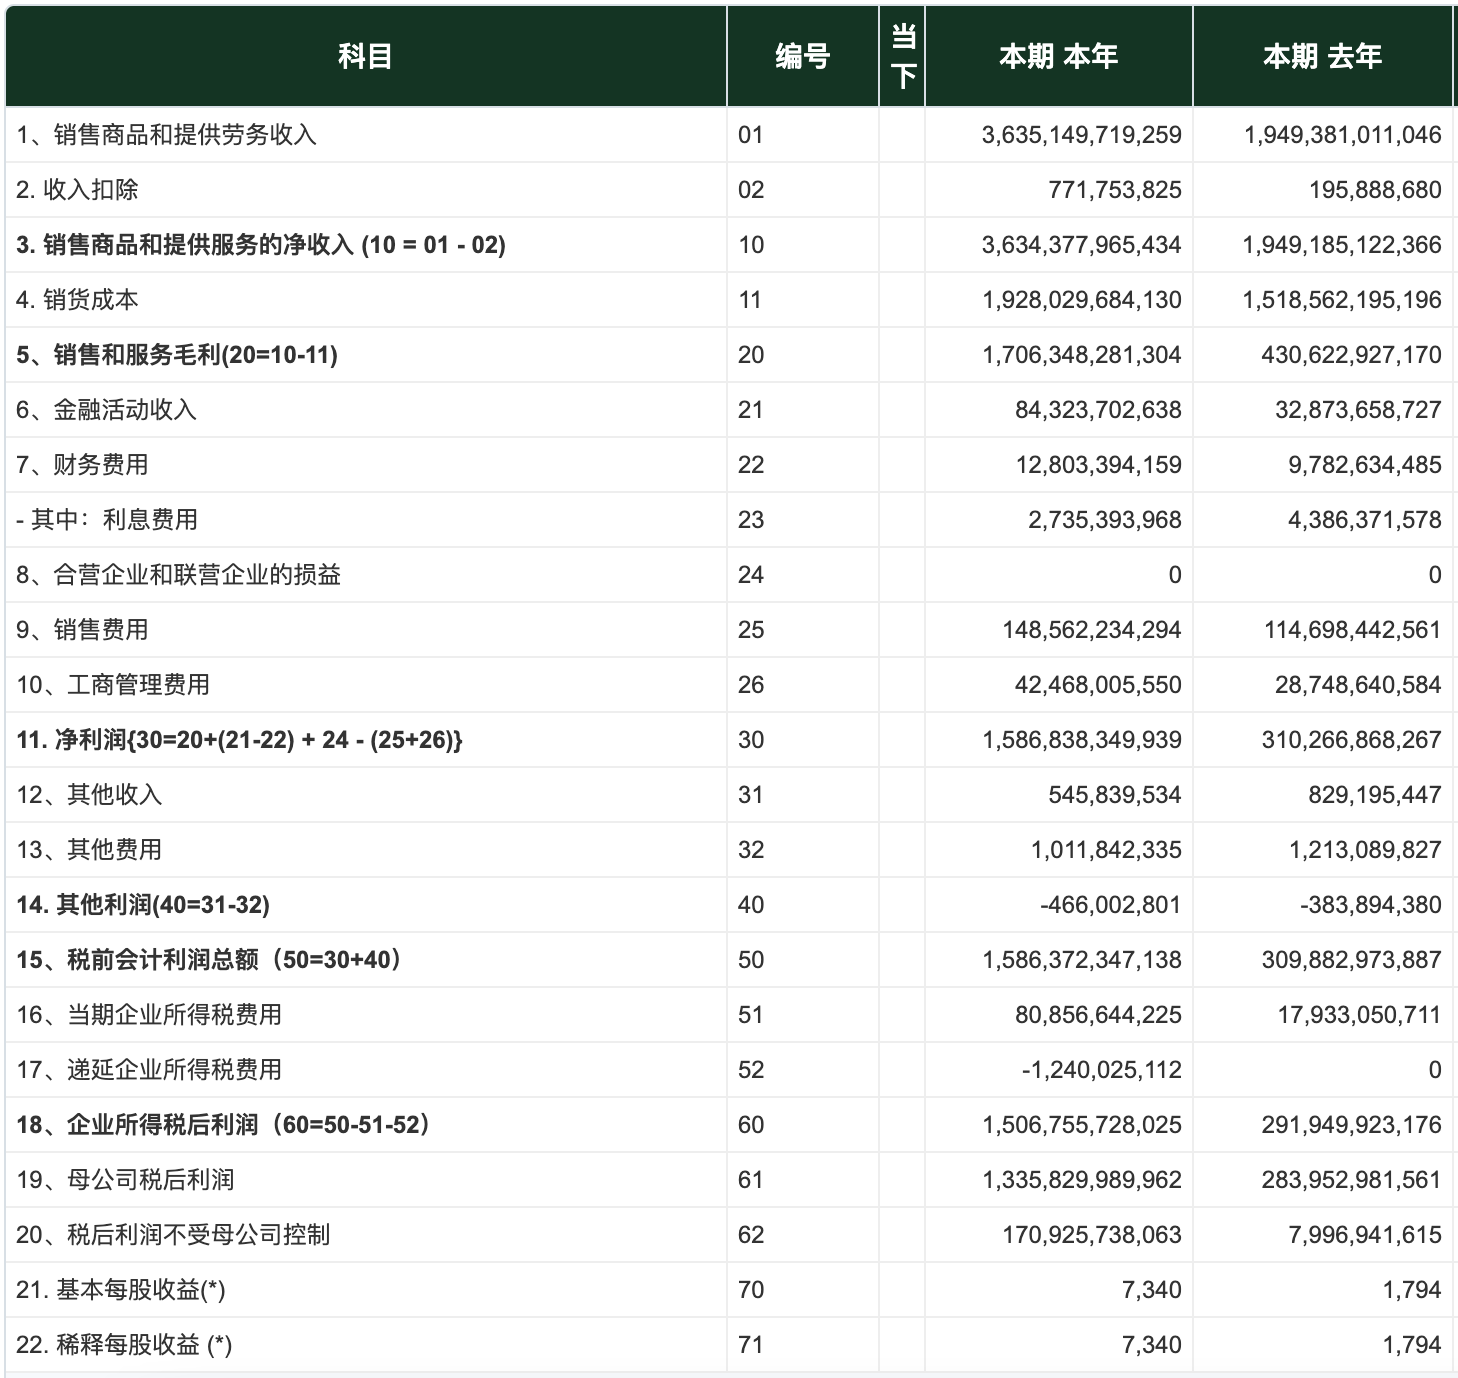1458x1378 pixels.
Task: Select the 9、销售费用 row label
Action: [82, 630]
